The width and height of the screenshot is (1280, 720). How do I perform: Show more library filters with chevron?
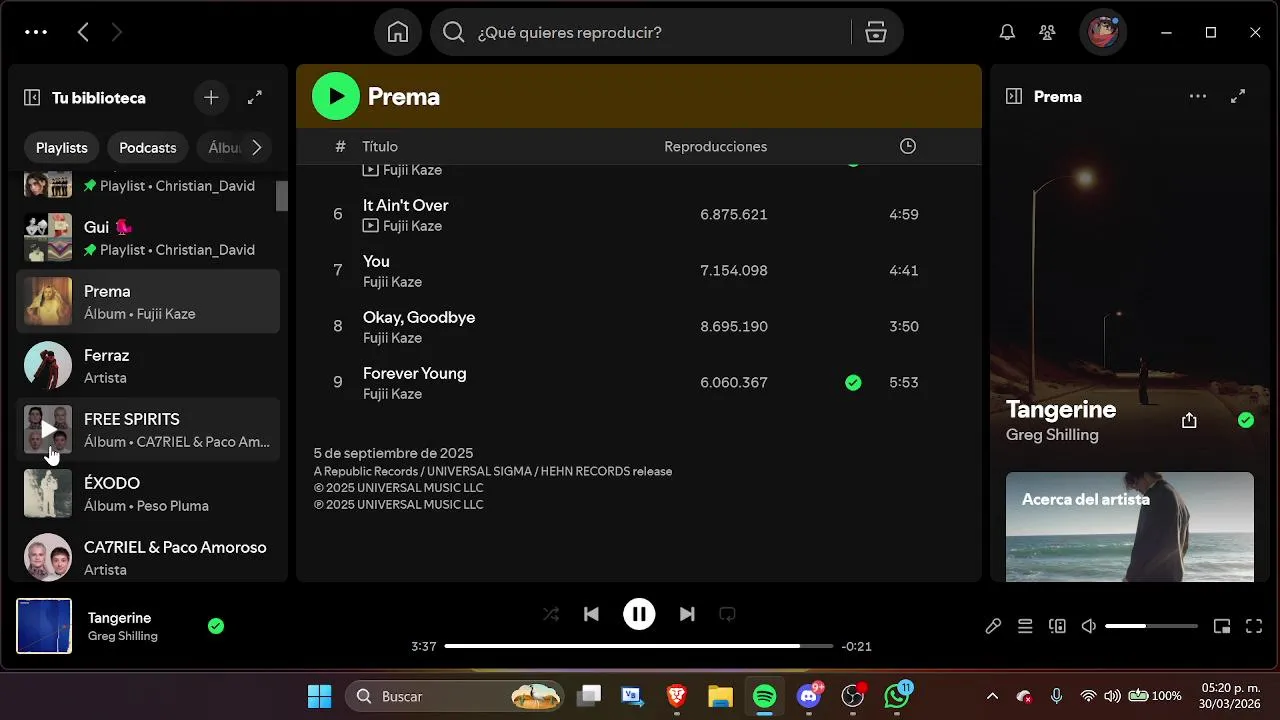tap(257, 147)
